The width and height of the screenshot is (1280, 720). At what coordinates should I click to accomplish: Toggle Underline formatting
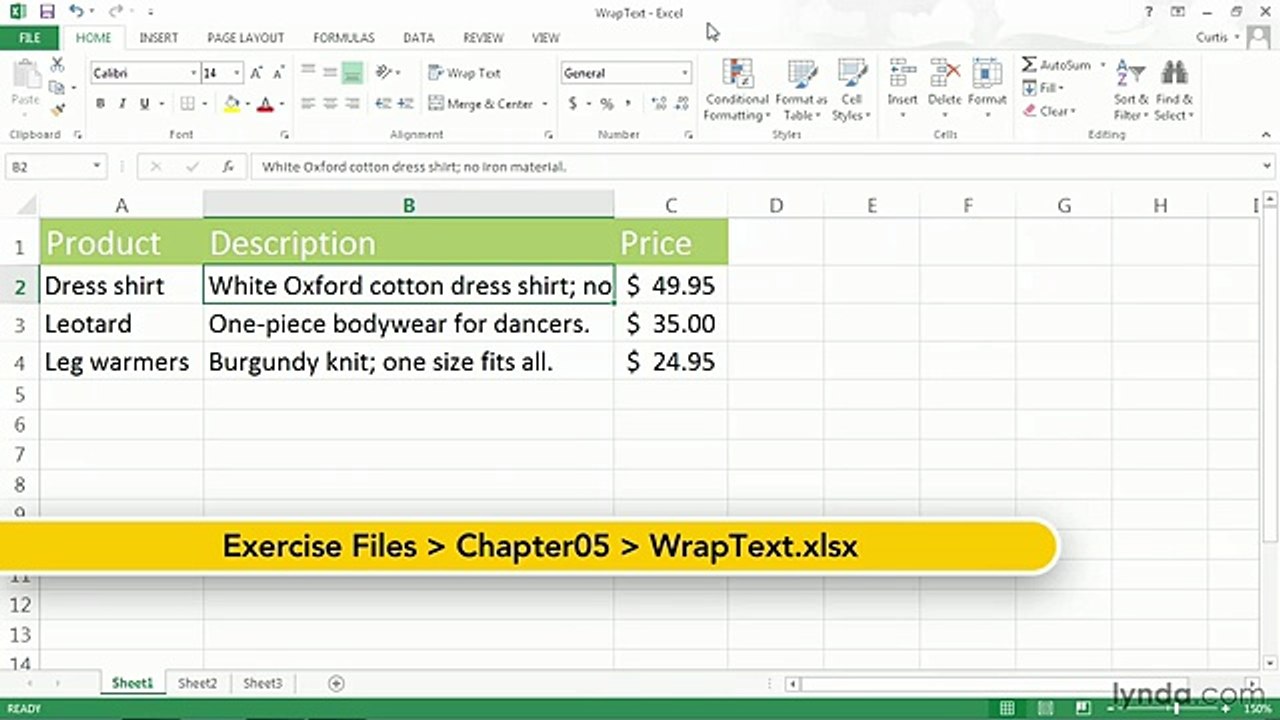pos(144,104)
